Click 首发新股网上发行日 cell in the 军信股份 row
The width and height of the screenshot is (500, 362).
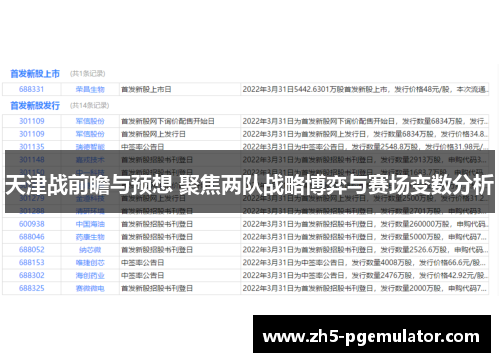click(x=153, y=134)
